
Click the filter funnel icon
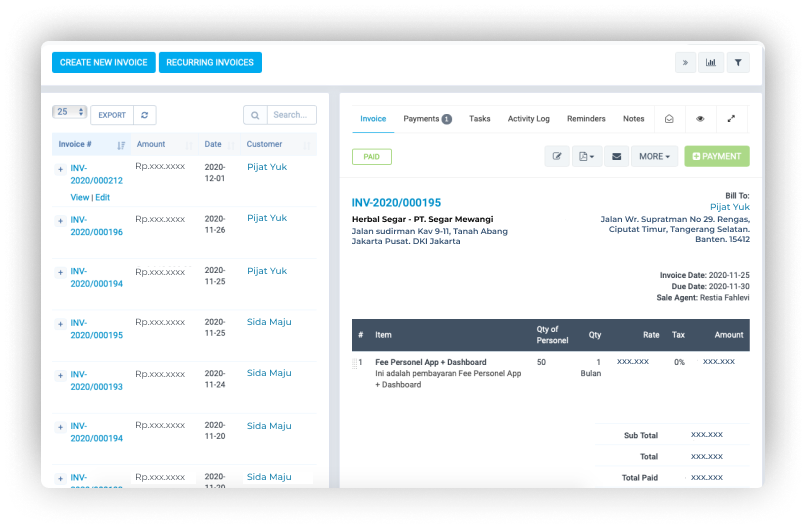(738, 62)
